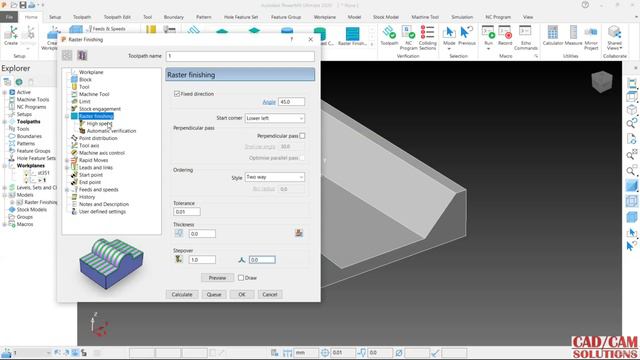Select Hole Feature Sets in Explorer tree
This screenshot has width=640, height=360.
36,158
